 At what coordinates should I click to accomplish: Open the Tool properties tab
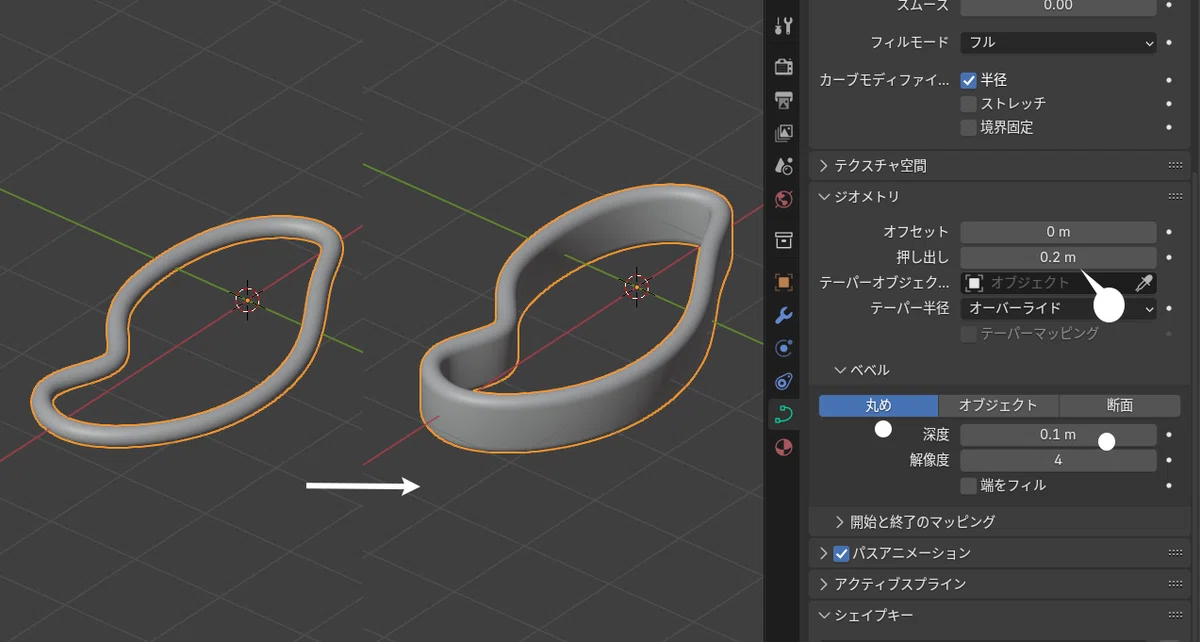tap(784, 26)
